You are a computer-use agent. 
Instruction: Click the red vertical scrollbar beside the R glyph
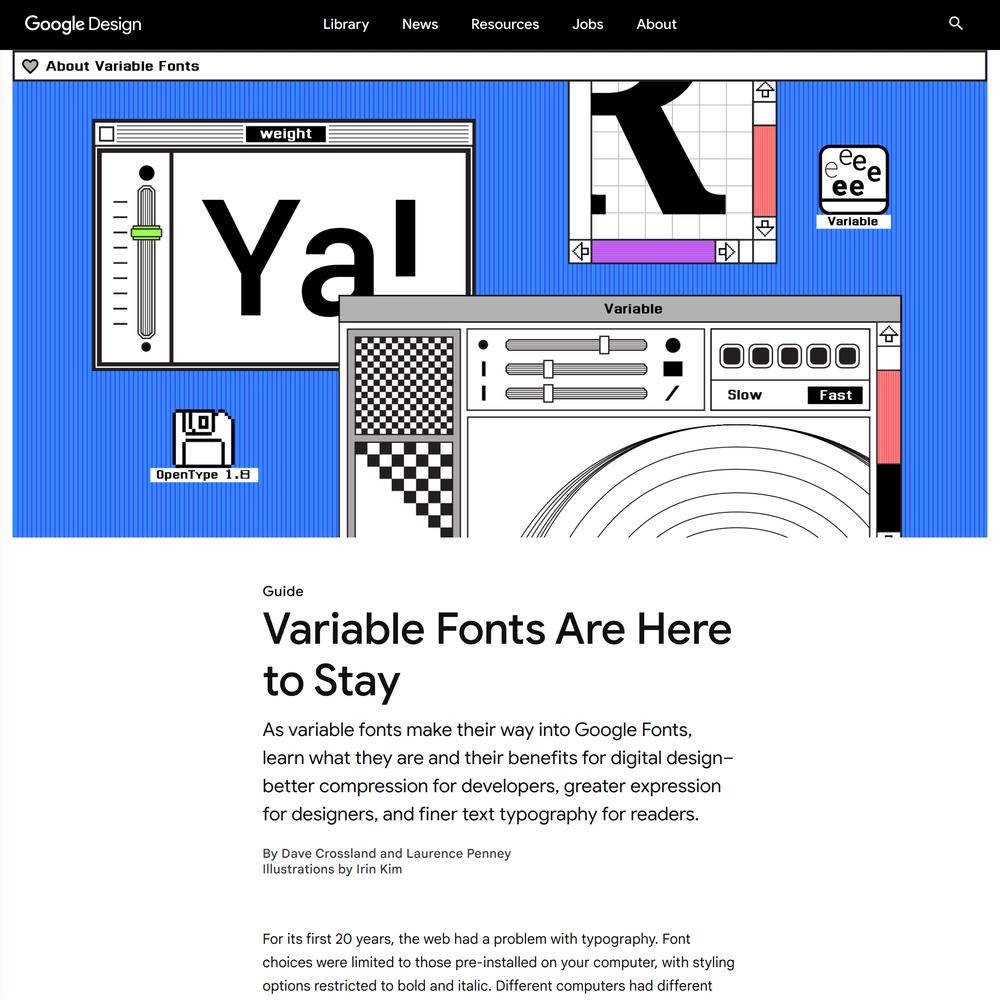tap(765, 171)
